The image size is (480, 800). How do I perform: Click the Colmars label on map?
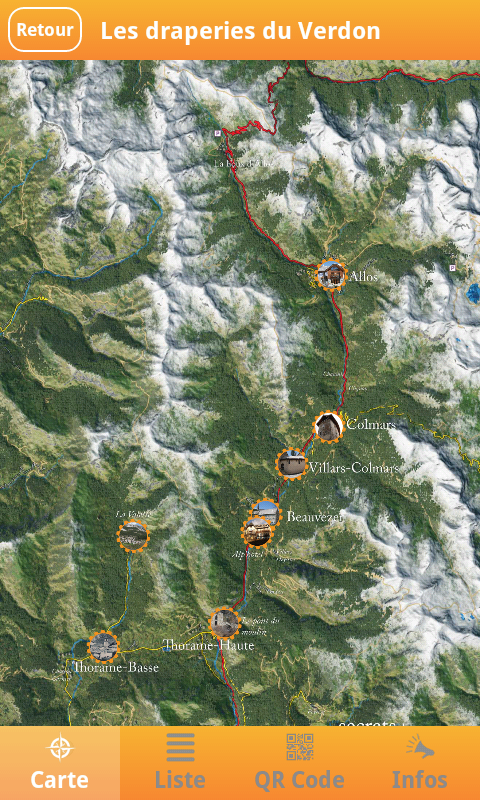click(x=371, y=424)
